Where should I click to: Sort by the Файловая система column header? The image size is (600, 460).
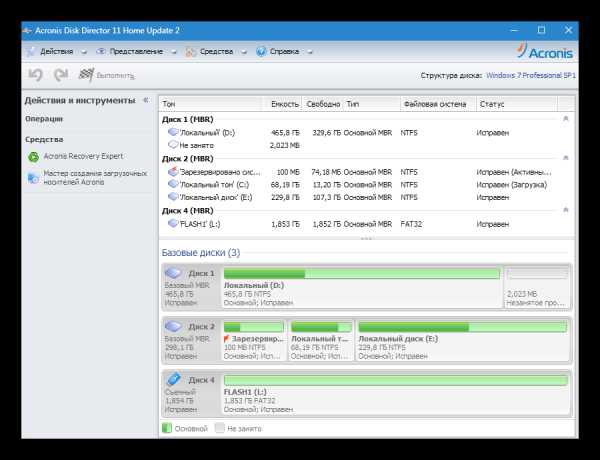point(438,104)
